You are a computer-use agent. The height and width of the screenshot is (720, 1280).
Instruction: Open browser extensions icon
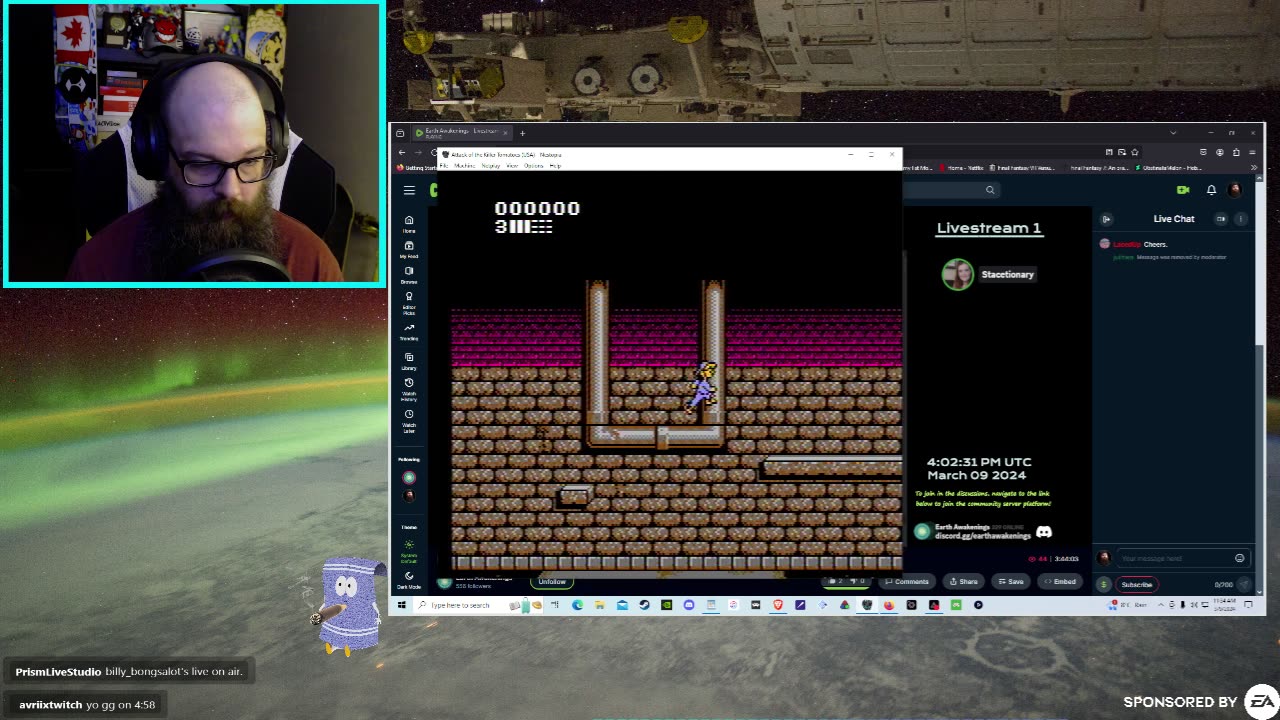point(1236,152)
